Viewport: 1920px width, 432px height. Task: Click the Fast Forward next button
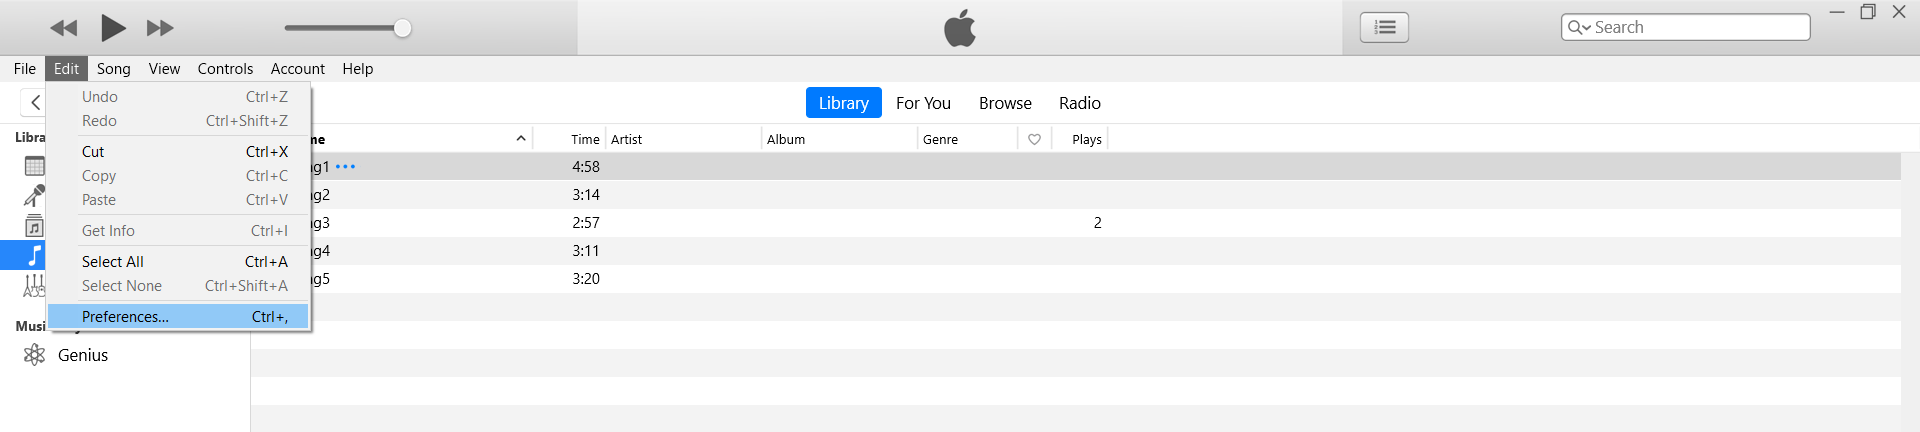(160, 28)
